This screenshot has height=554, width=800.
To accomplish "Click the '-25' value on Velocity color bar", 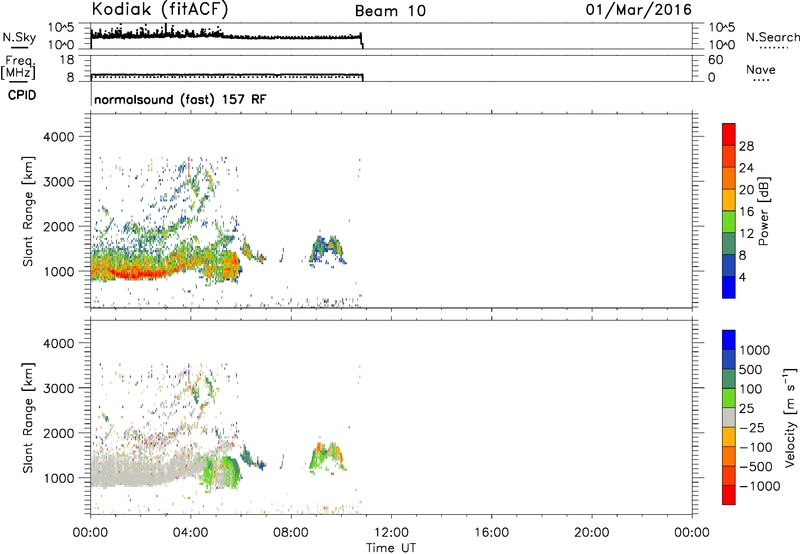I will coord(752,428).
